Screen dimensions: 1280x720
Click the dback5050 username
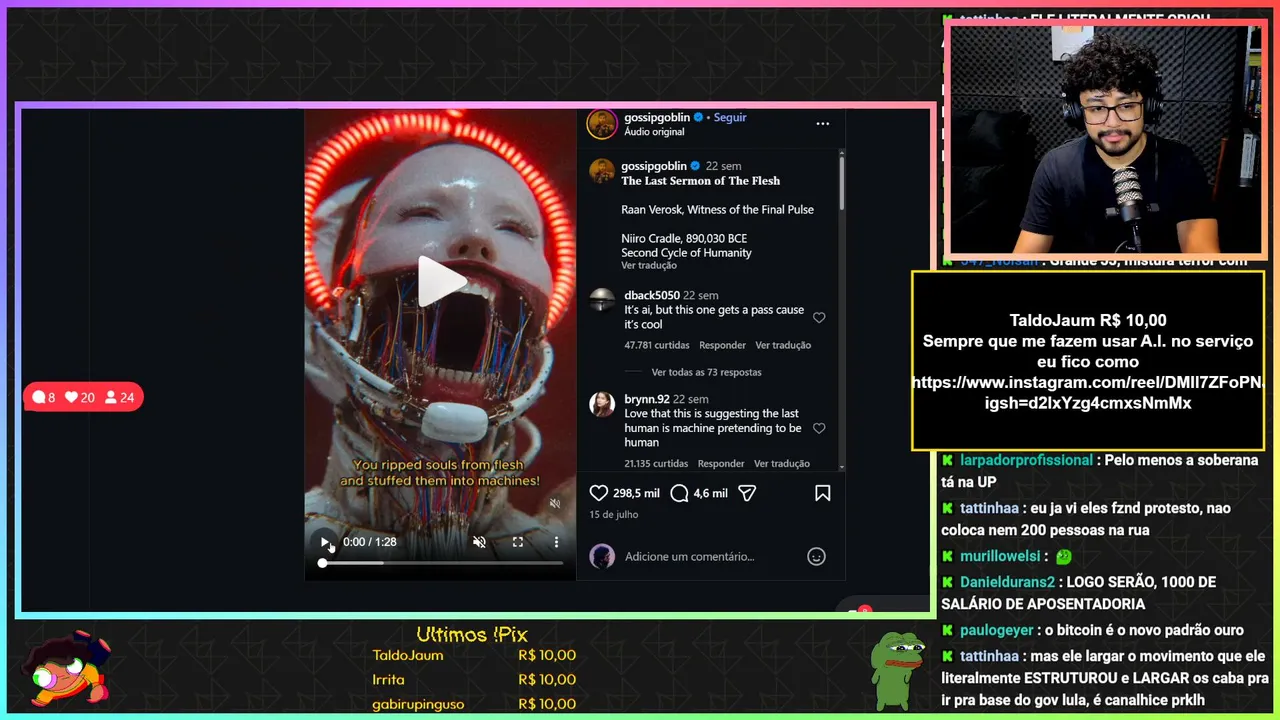point(652,295)
